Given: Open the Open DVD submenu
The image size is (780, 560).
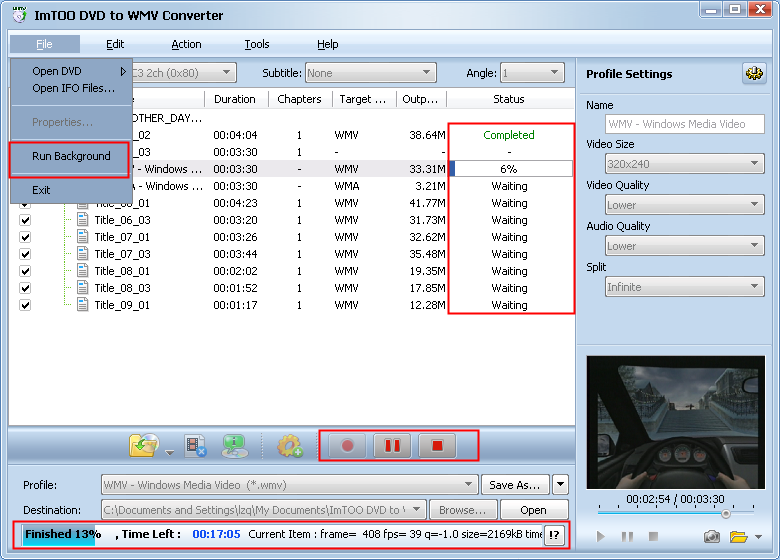Looking at the screenshot, I should point(71,71).
